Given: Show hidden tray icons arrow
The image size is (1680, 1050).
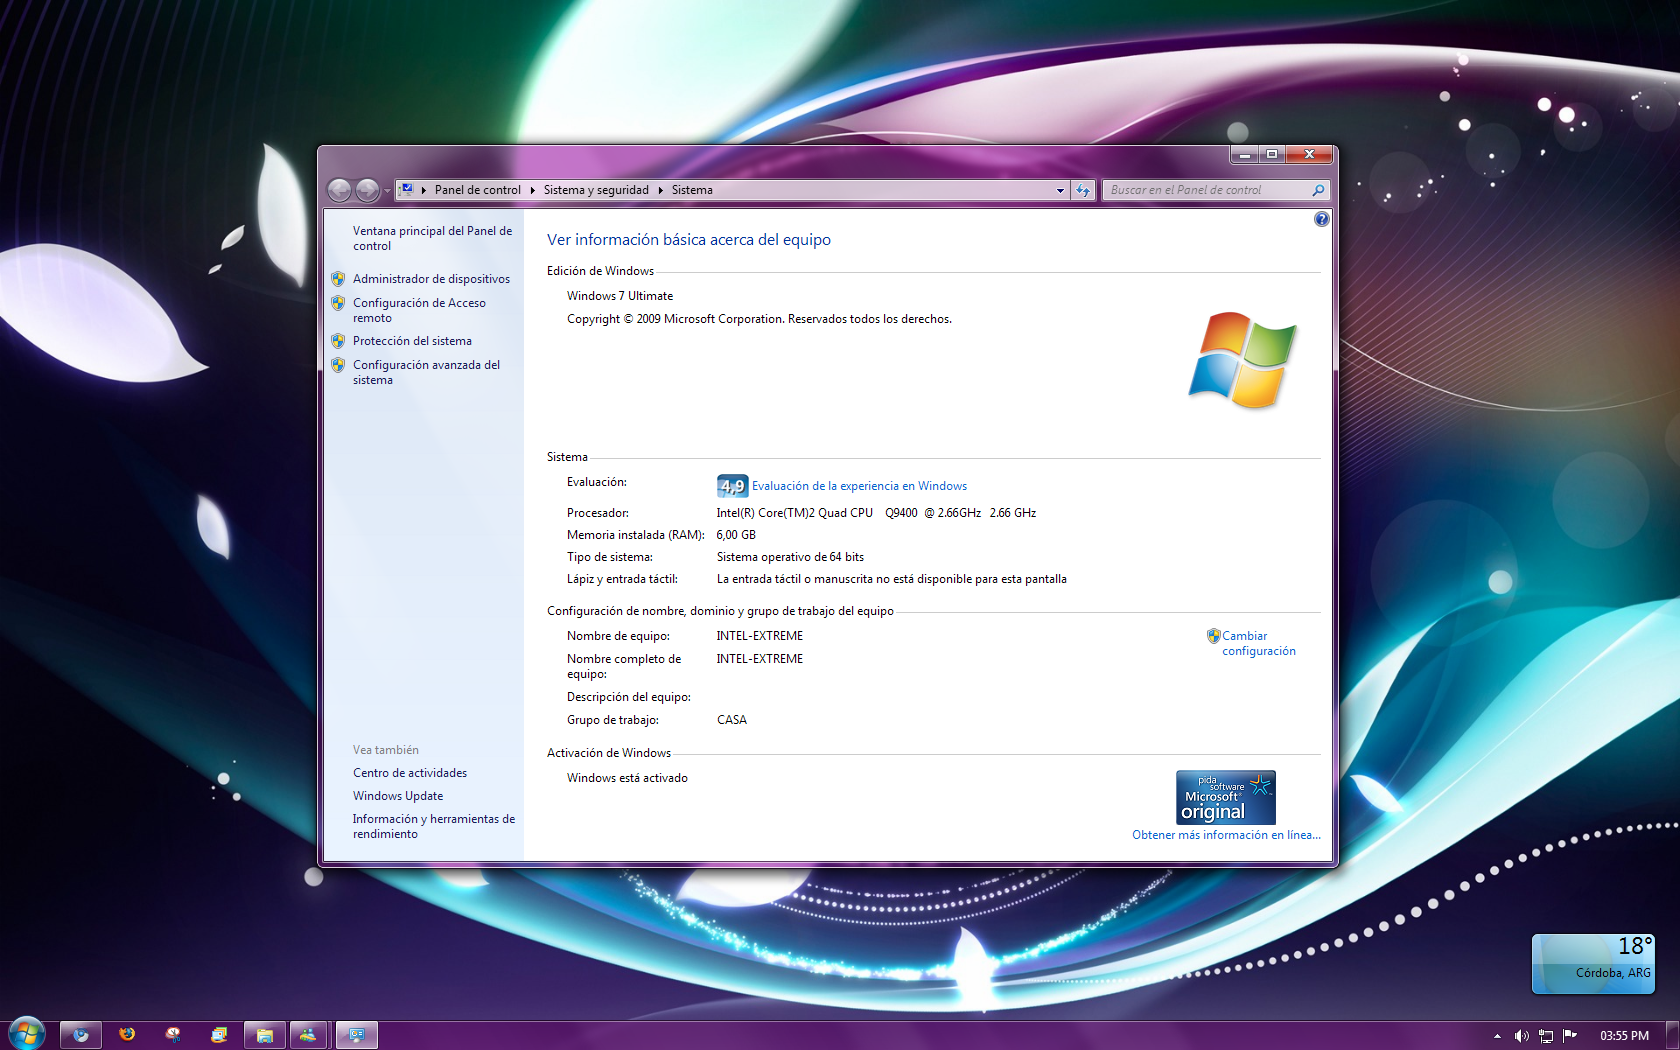Looking at the screenshot, I should pos(1497,1036).
